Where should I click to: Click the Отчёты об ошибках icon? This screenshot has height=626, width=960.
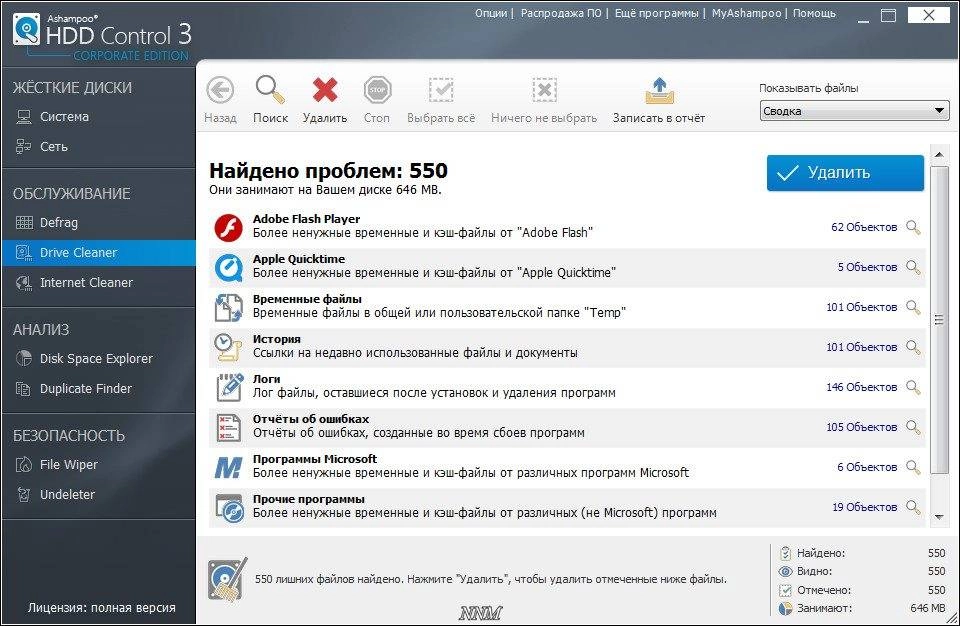tap(228, 428)
